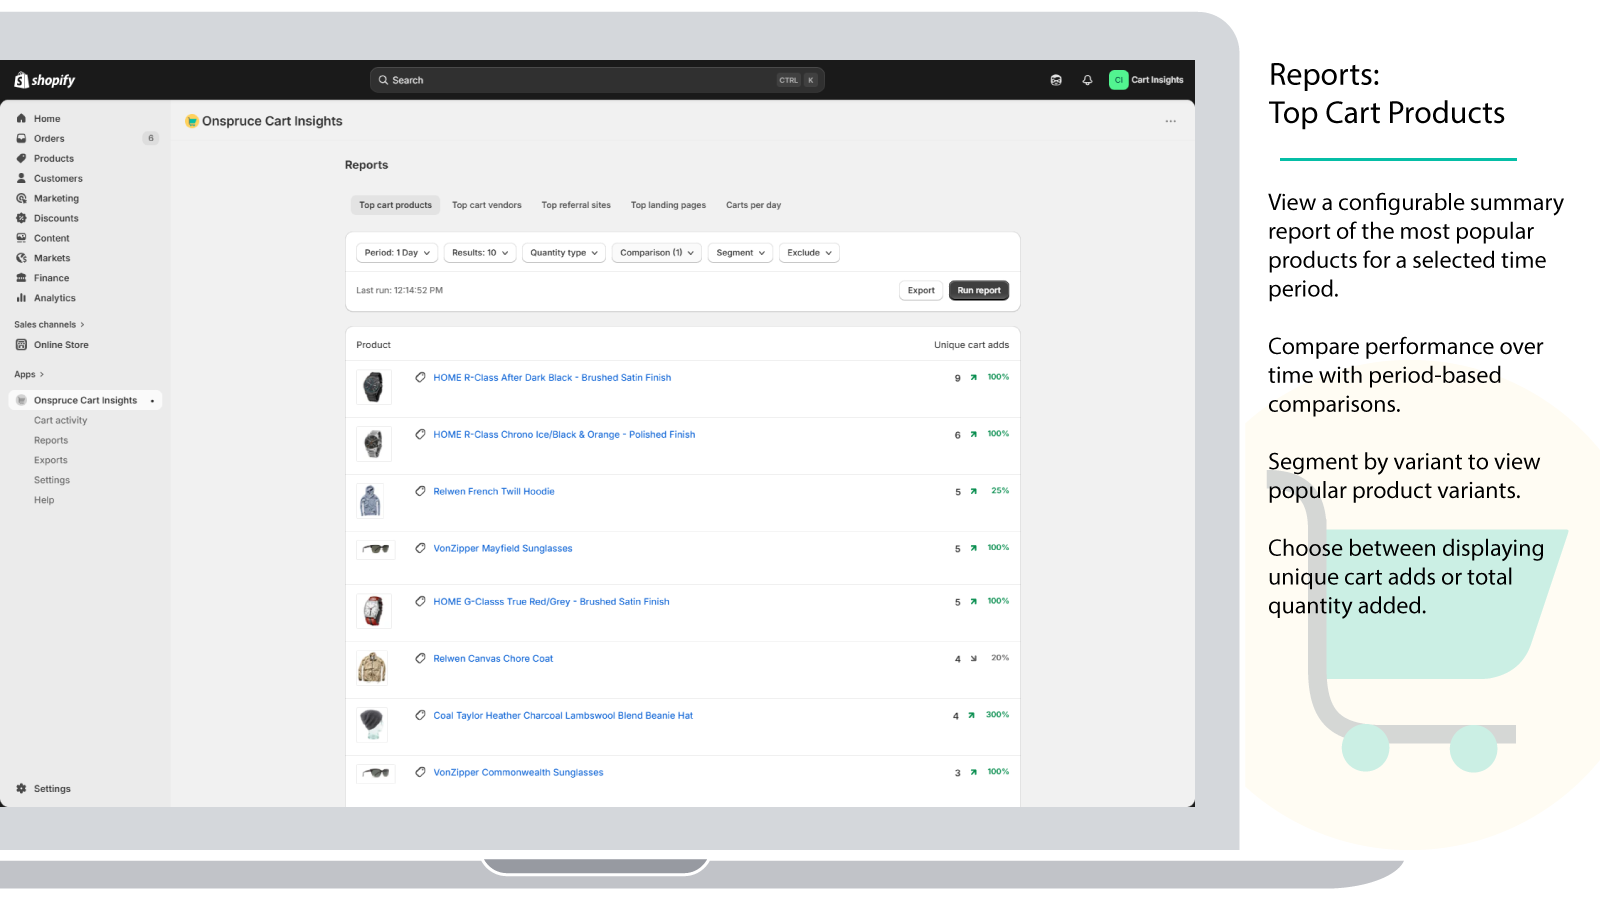
Task: Open the Segment dropdown
Action: (x=741, y=253)
